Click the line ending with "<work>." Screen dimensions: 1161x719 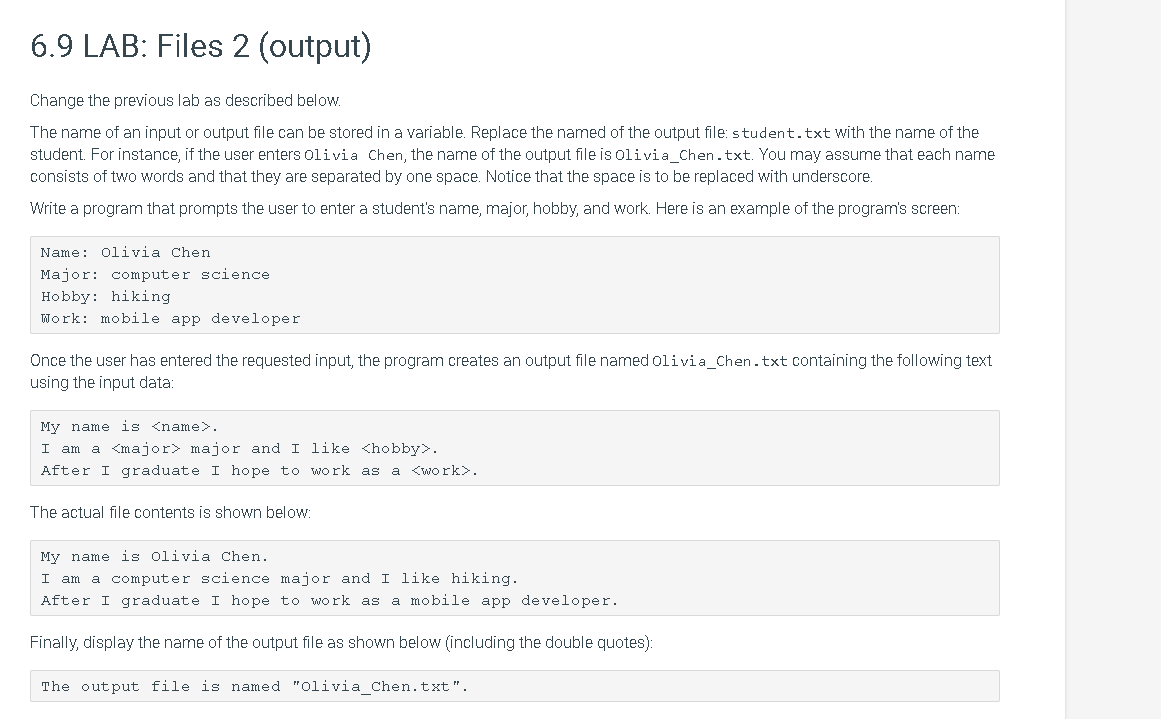point(260,471)
